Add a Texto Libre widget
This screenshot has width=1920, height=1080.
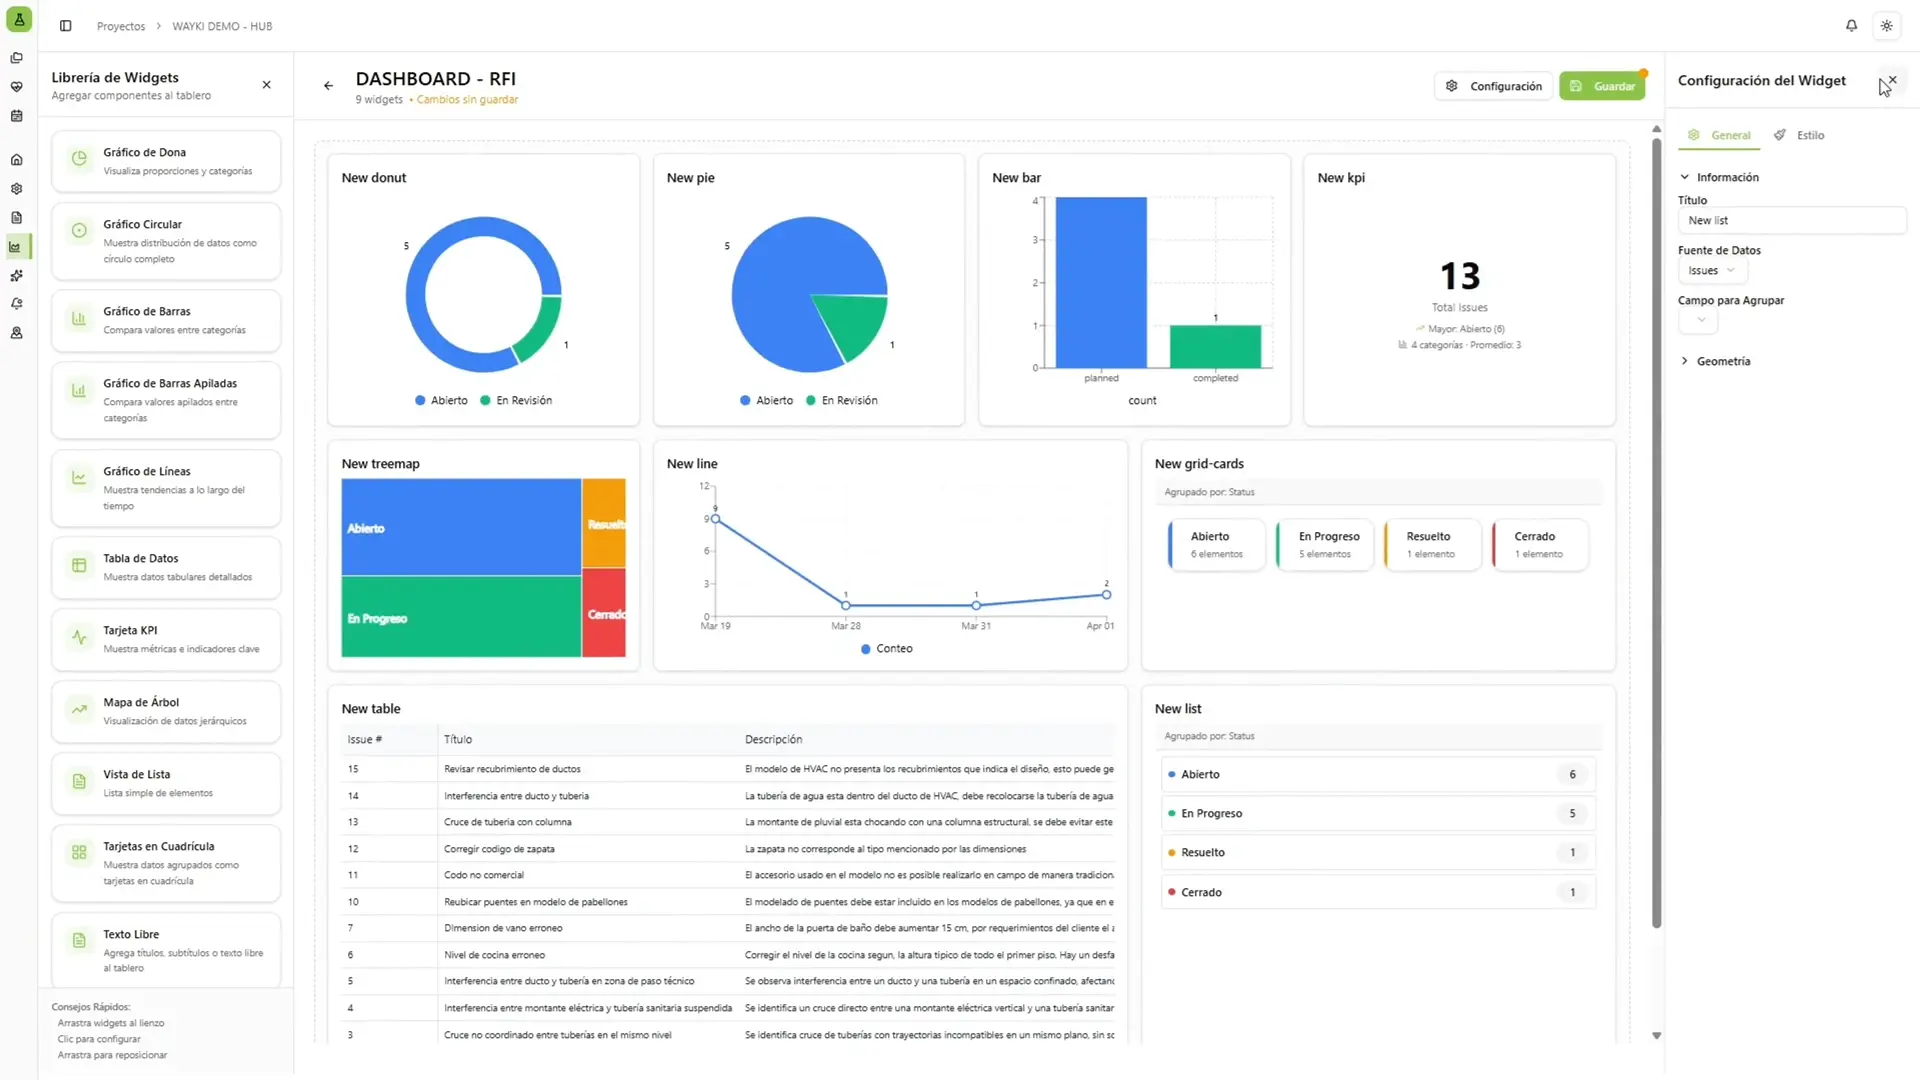click(x=166, y=950)
